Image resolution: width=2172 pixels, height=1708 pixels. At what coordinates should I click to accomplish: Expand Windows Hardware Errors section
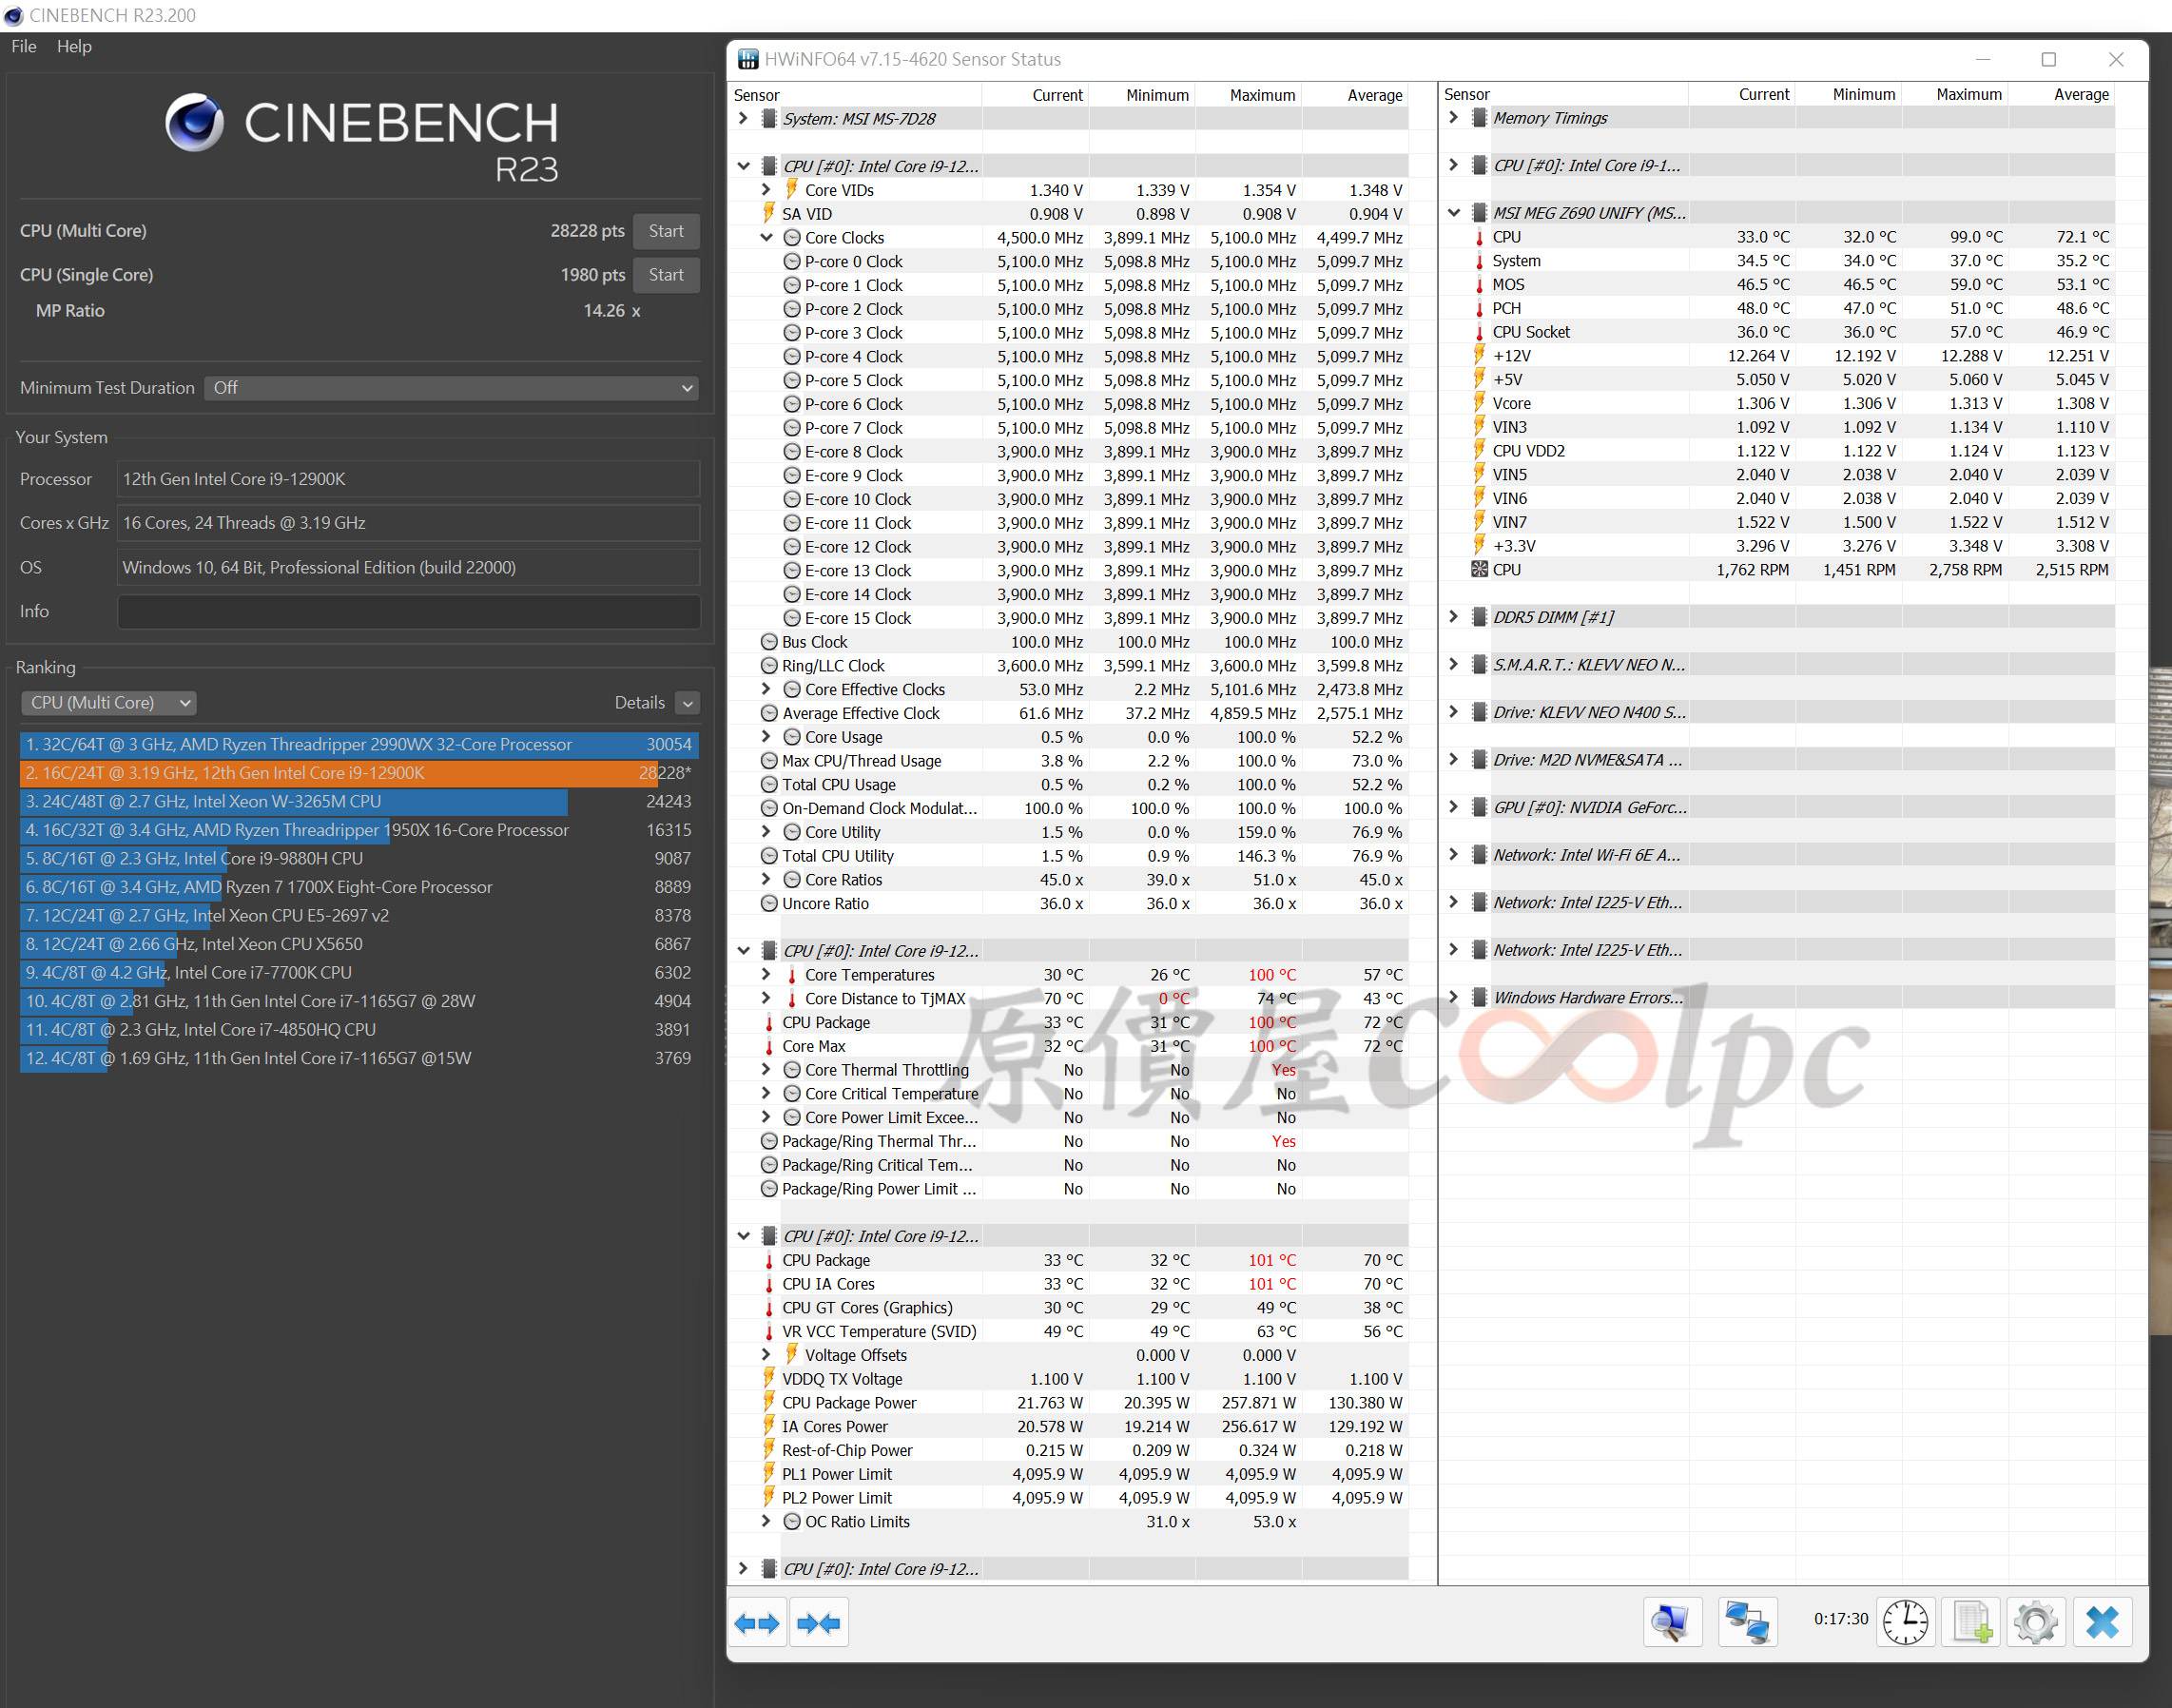click(1454, 997)
